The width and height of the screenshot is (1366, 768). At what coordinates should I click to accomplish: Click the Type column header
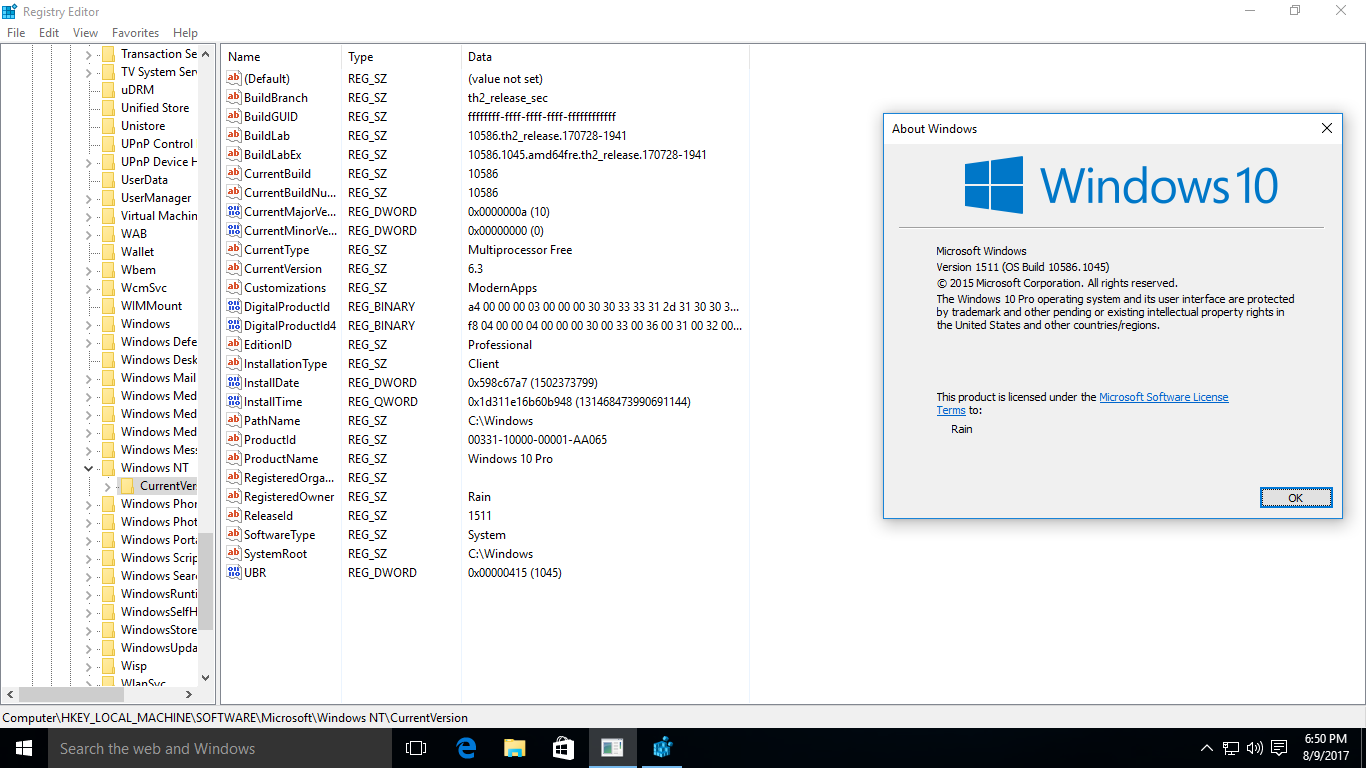click(401, 57)
